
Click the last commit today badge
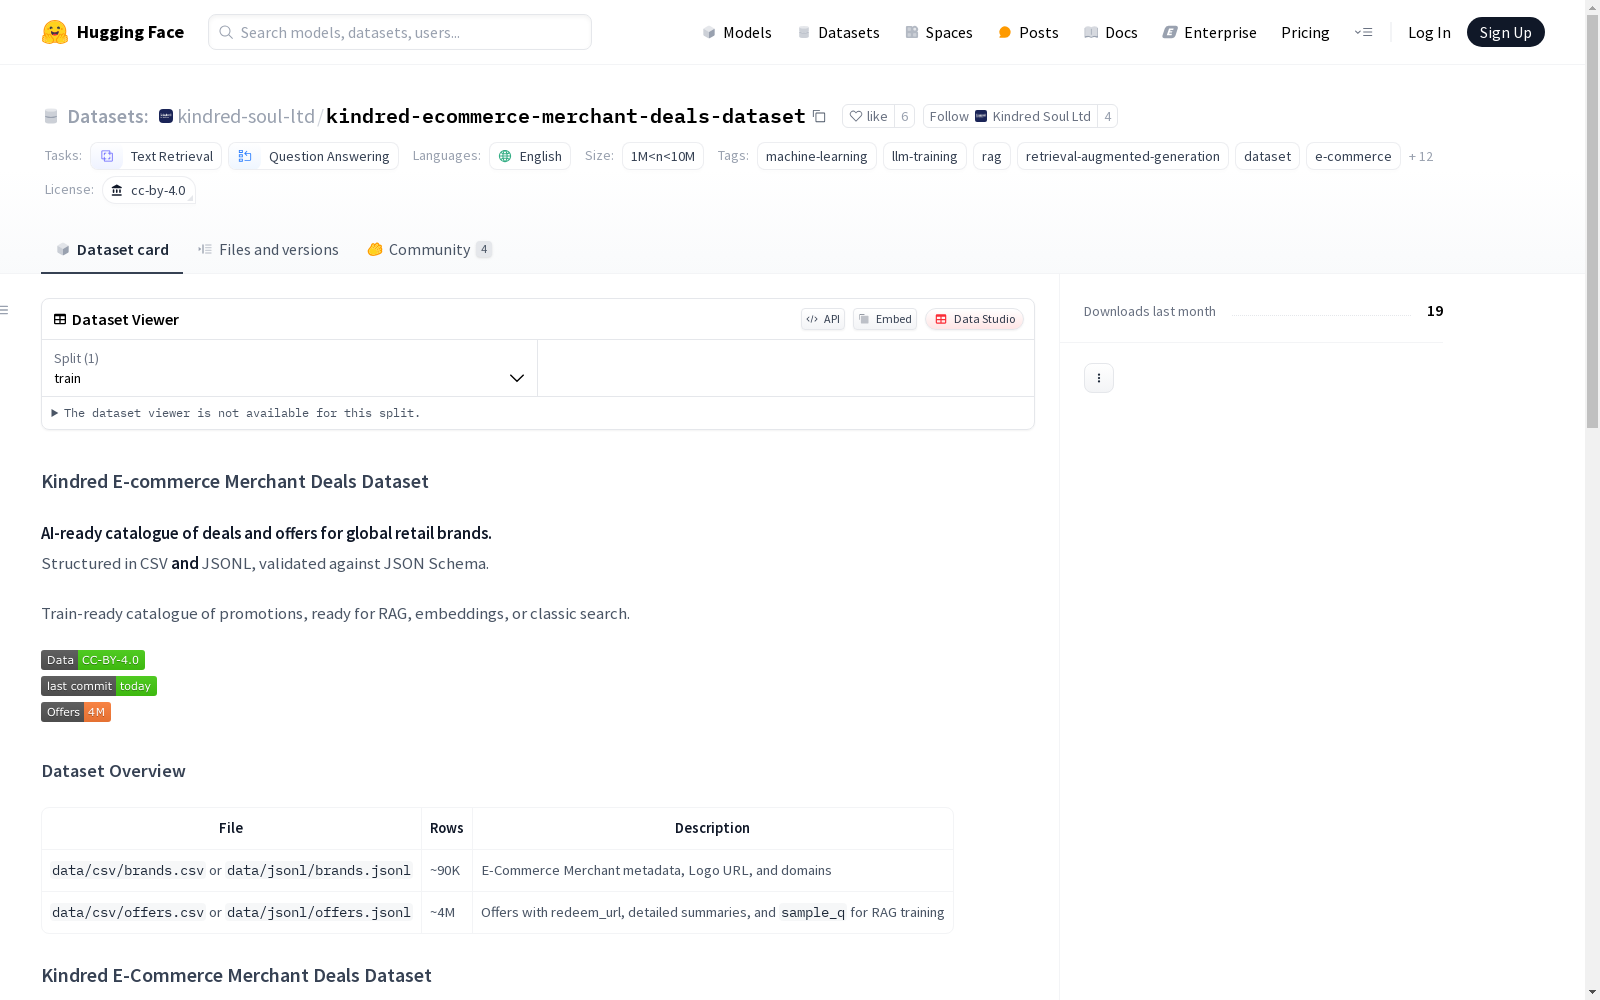[99, 686]
